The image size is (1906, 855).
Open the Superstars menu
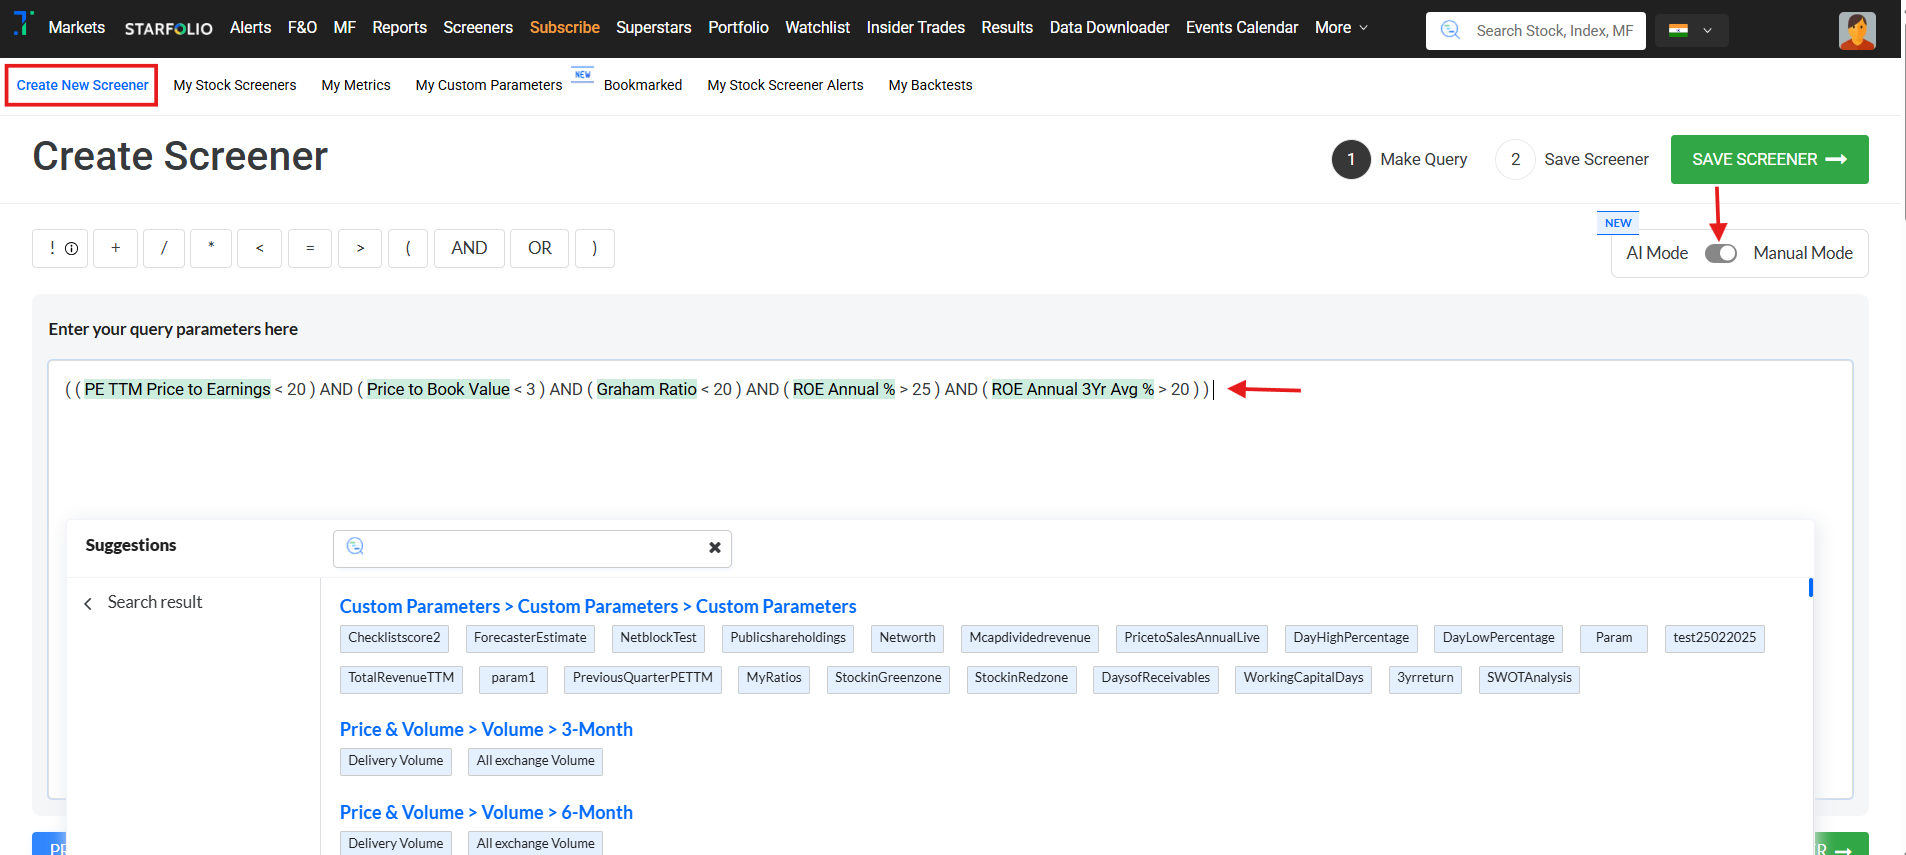[x=654, y=28]
